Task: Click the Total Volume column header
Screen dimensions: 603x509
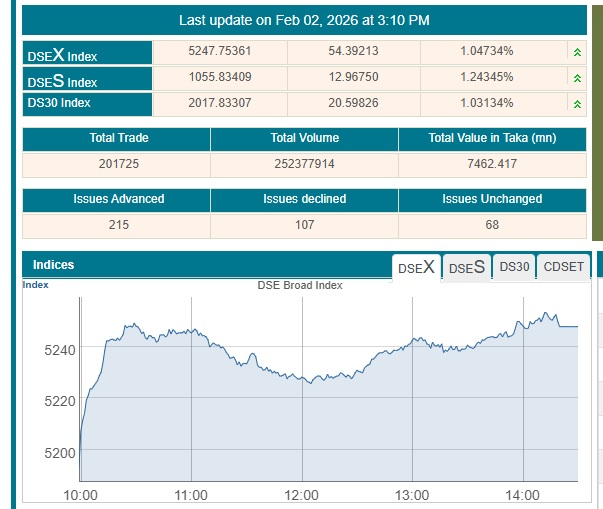Action: click(x=304, y=138)
